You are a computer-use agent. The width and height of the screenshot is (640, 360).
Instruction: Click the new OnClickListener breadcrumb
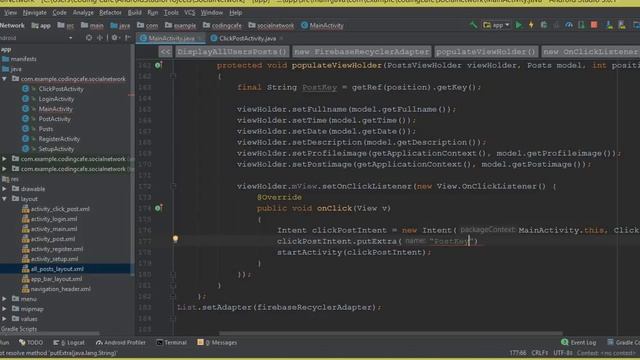point(591,52)
